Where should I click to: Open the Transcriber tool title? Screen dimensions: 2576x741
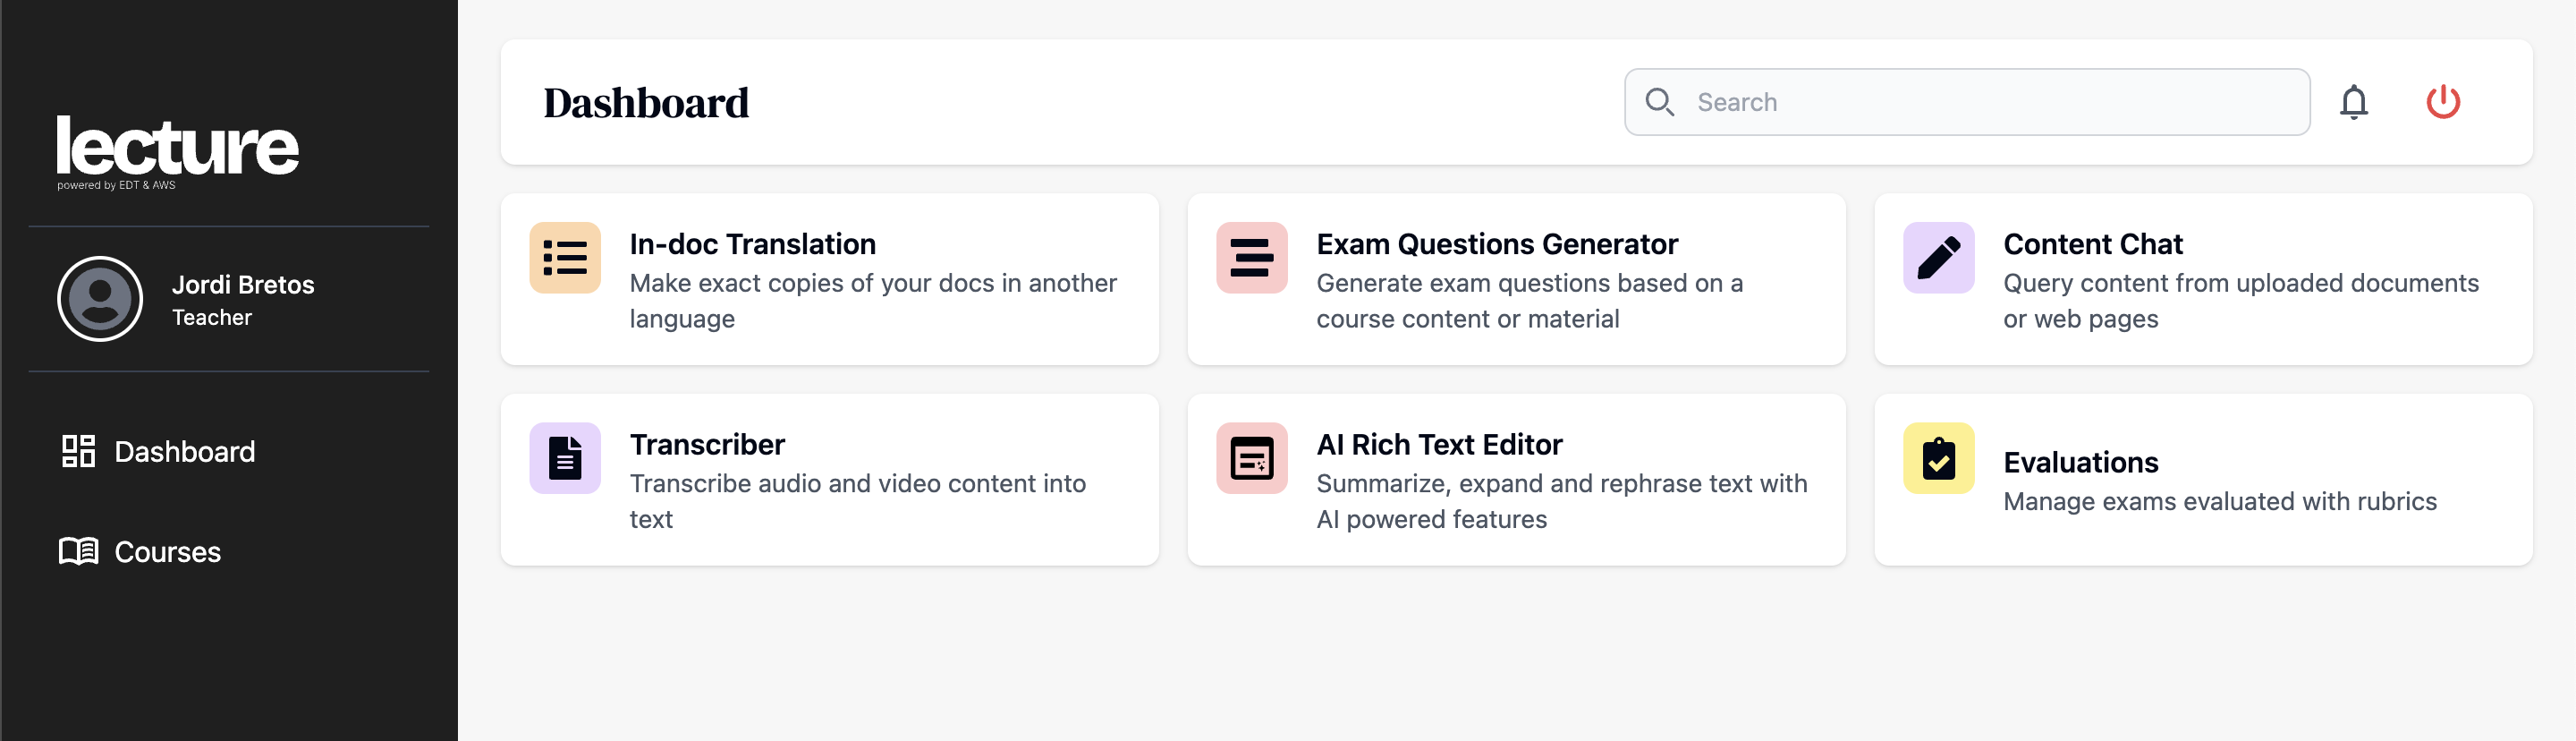point(707,444)
